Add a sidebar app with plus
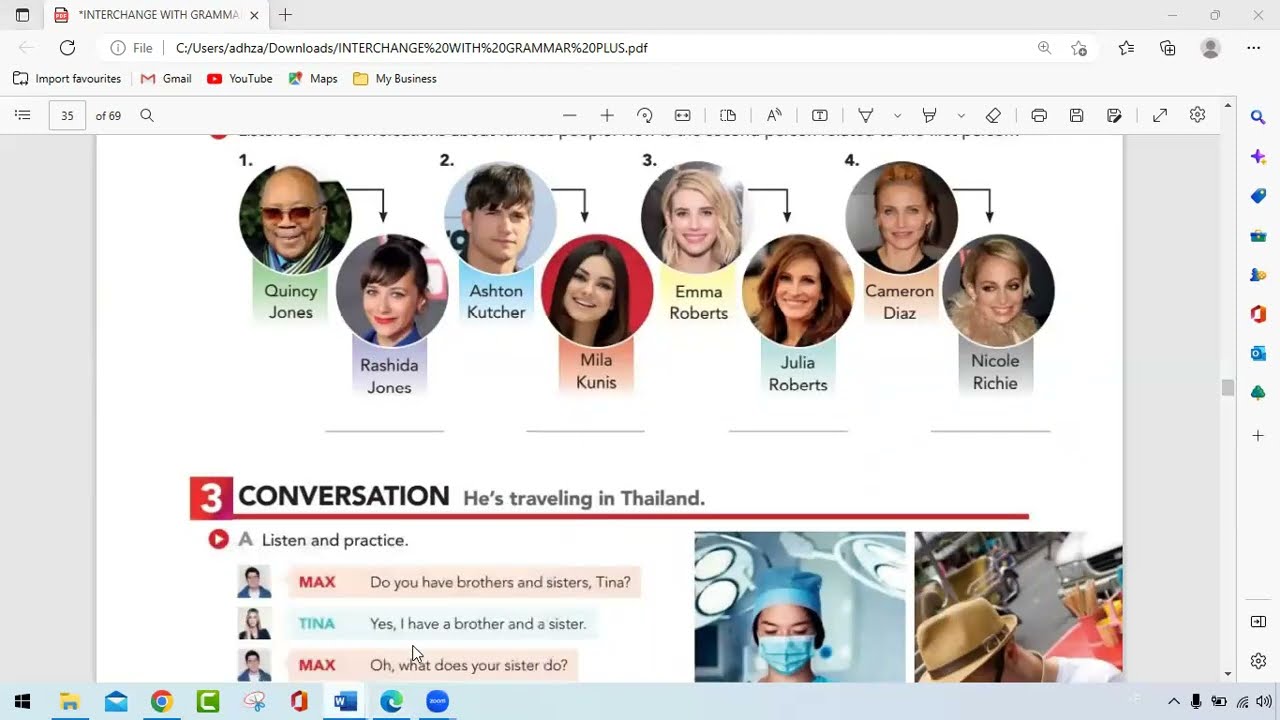Screen dimensions: 1280x720 pos(1258,435)
